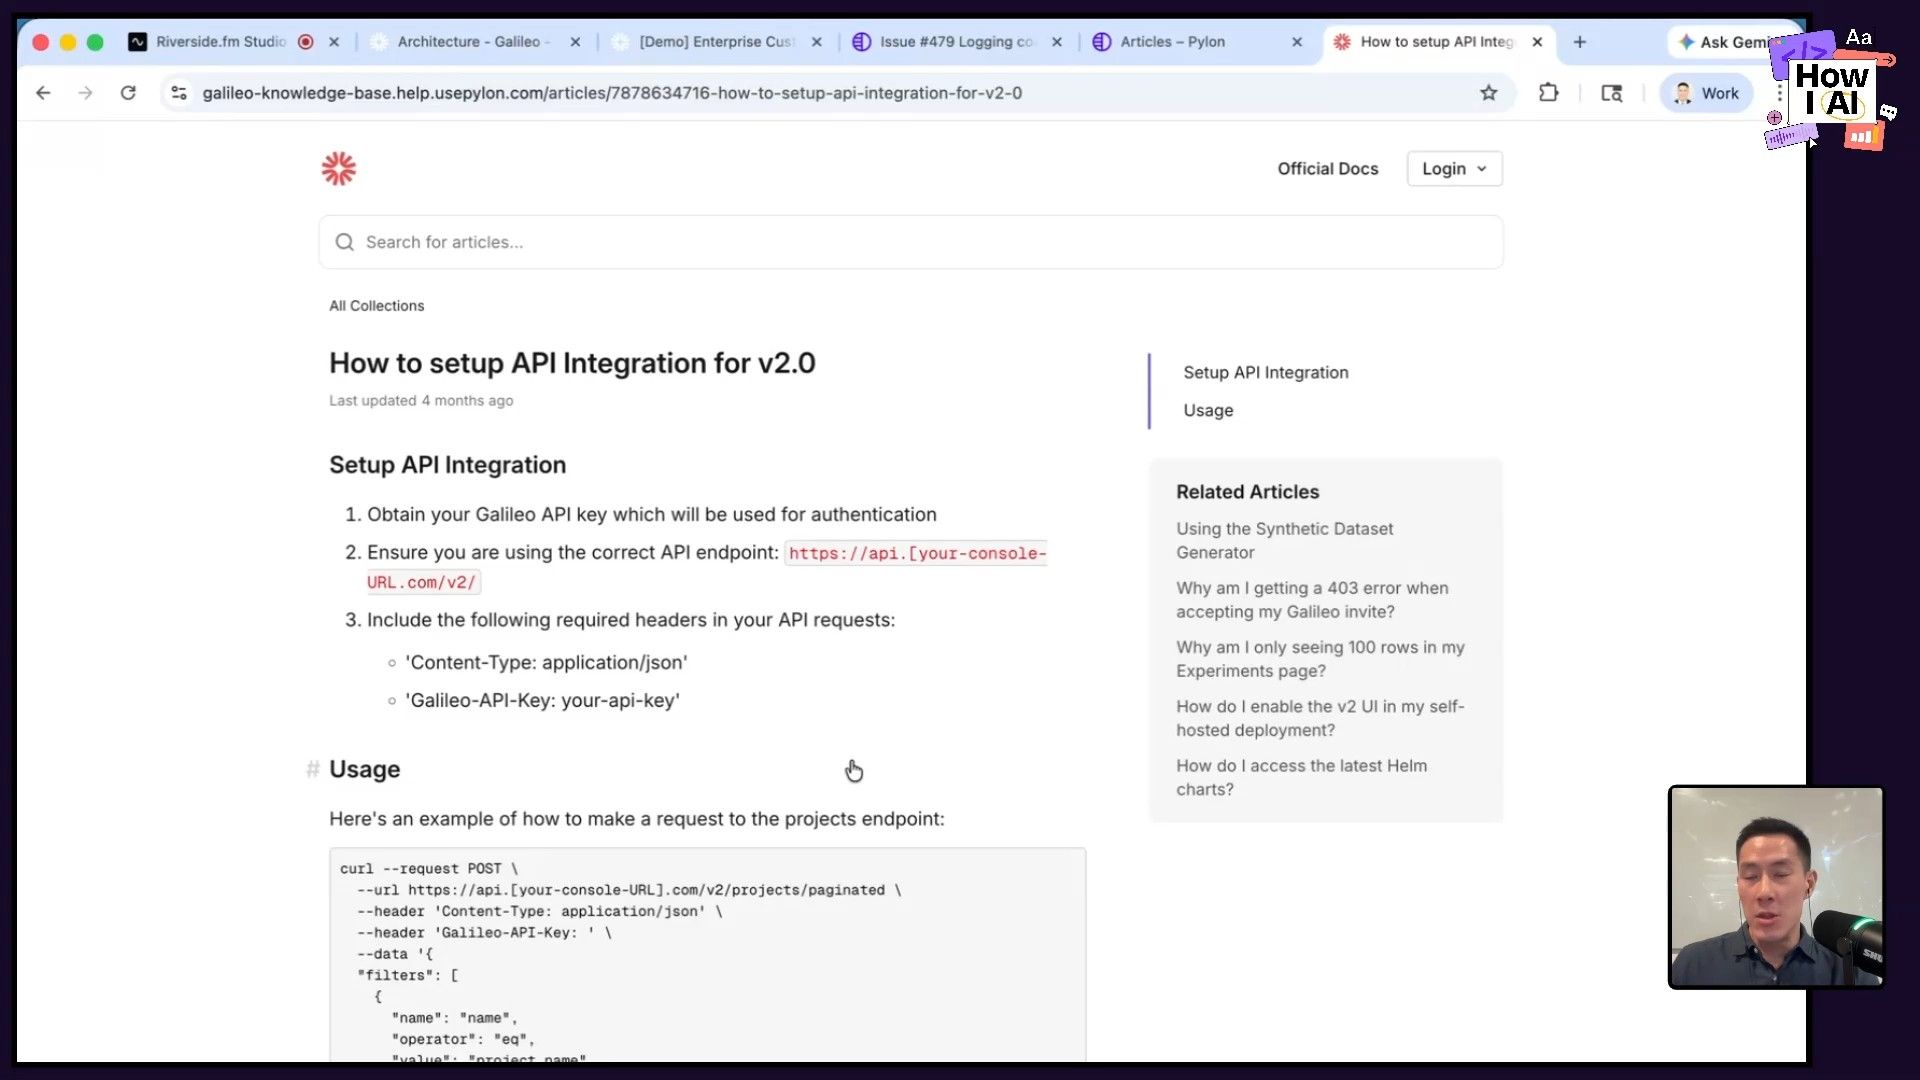Click the Search for articles field
The height and width of the screenshot is (1080, 1920).
pyautogui.click(x=911, y=242)
